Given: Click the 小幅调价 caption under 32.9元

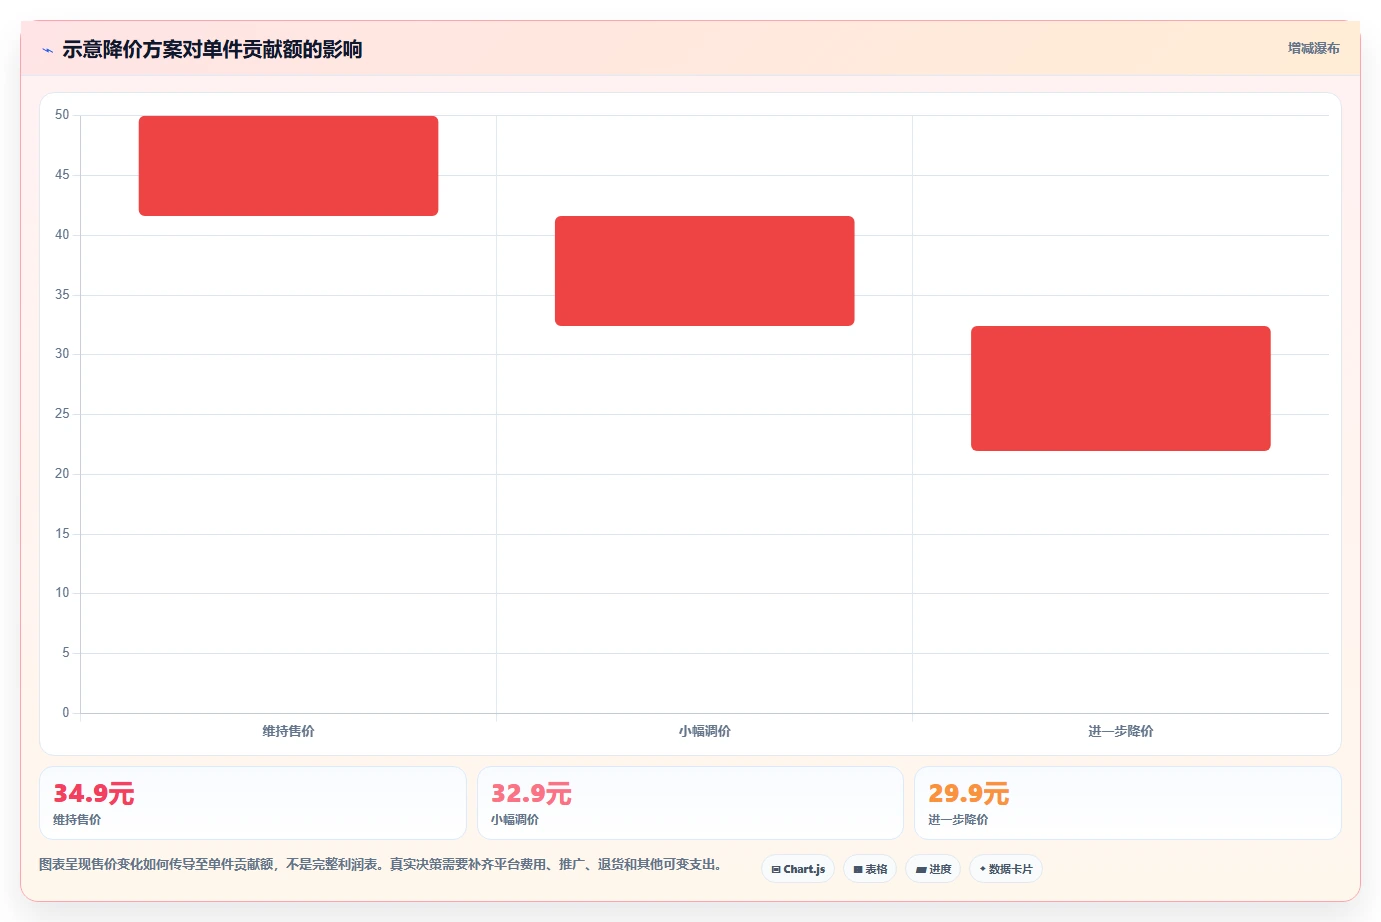Looking at the screenshot, I should coord(515,820).
